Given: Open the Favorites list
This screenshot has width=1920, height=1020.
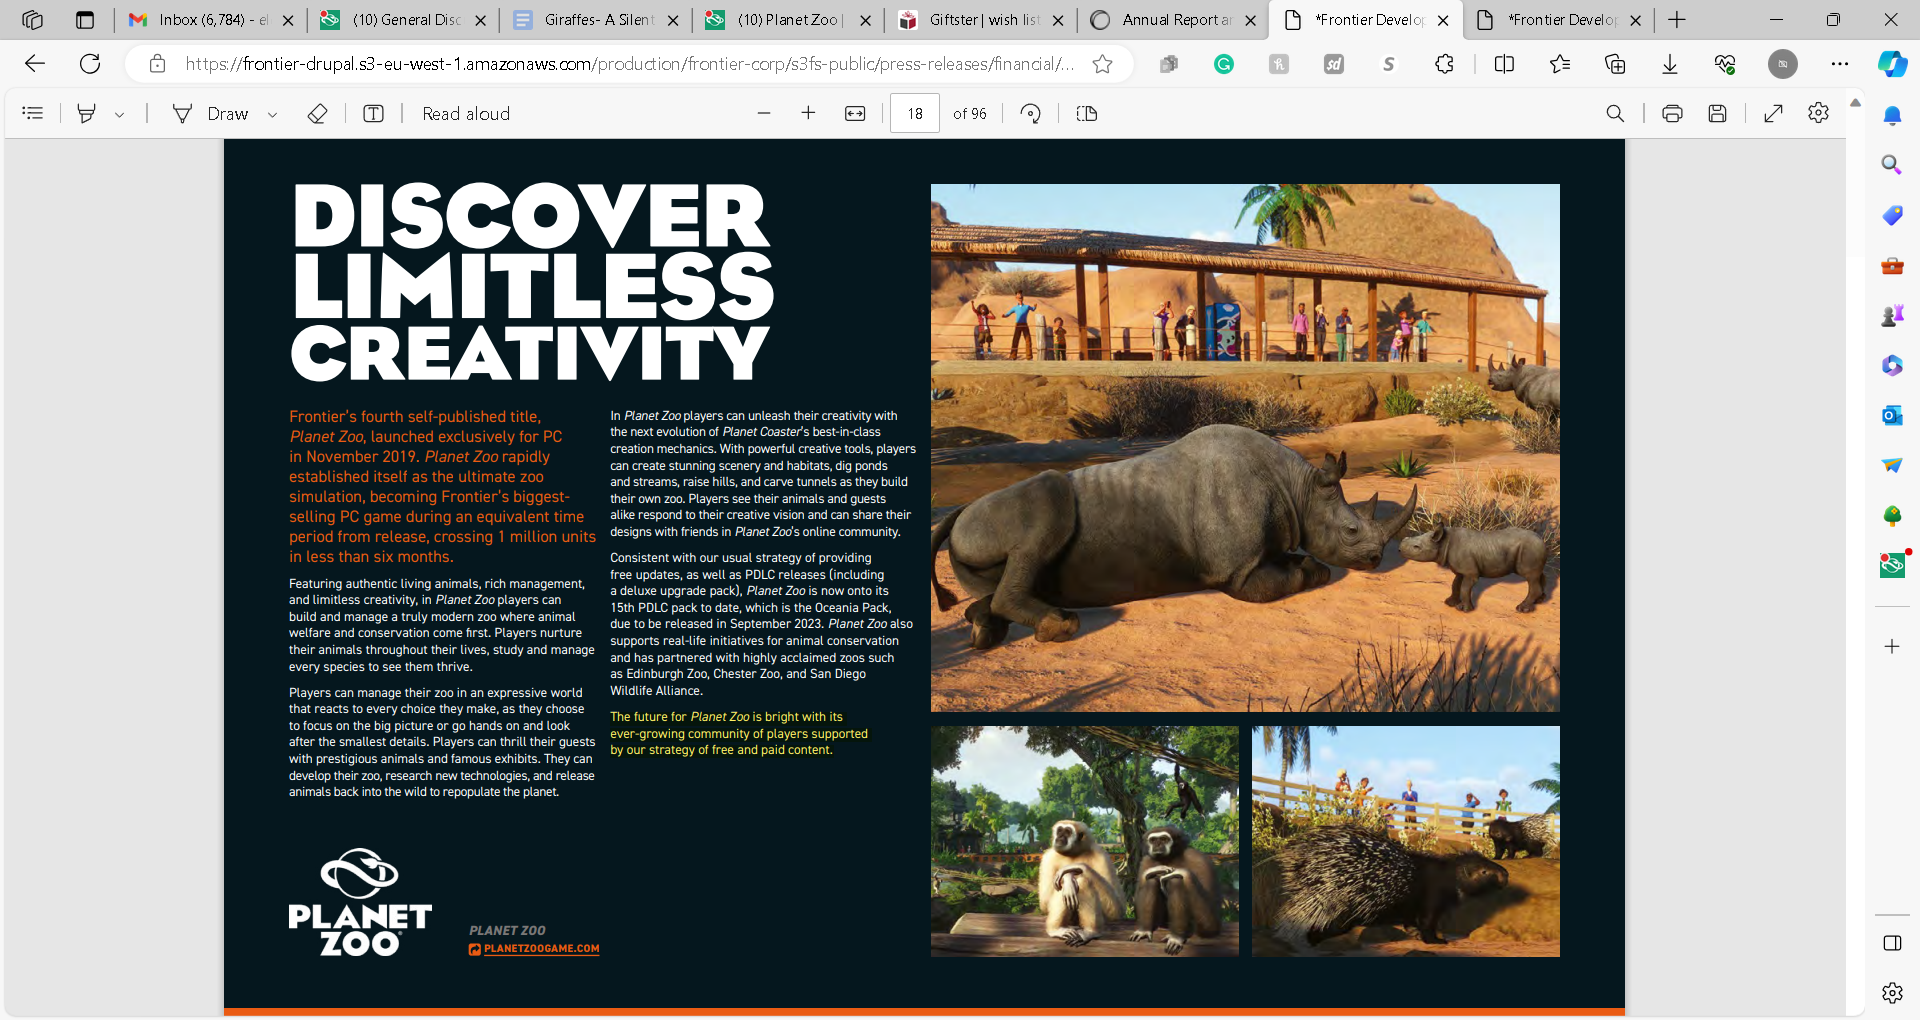Looking at the screenshot, I should (1560, 64).
